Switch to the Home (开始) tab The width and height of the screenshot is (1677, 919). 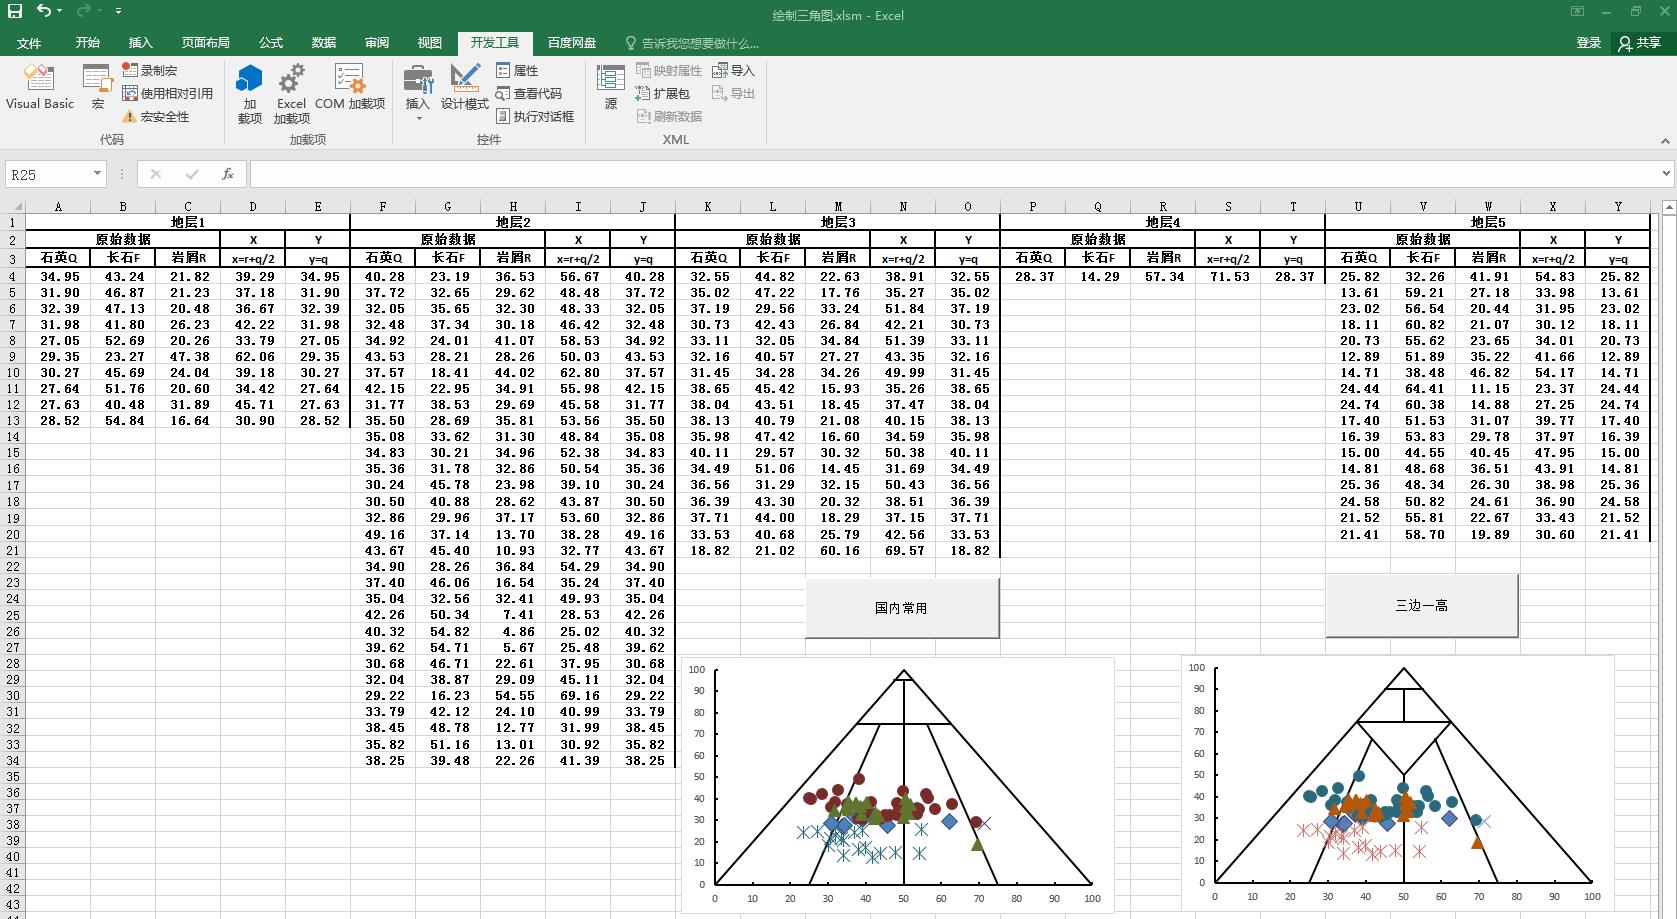tap(88, 43)
